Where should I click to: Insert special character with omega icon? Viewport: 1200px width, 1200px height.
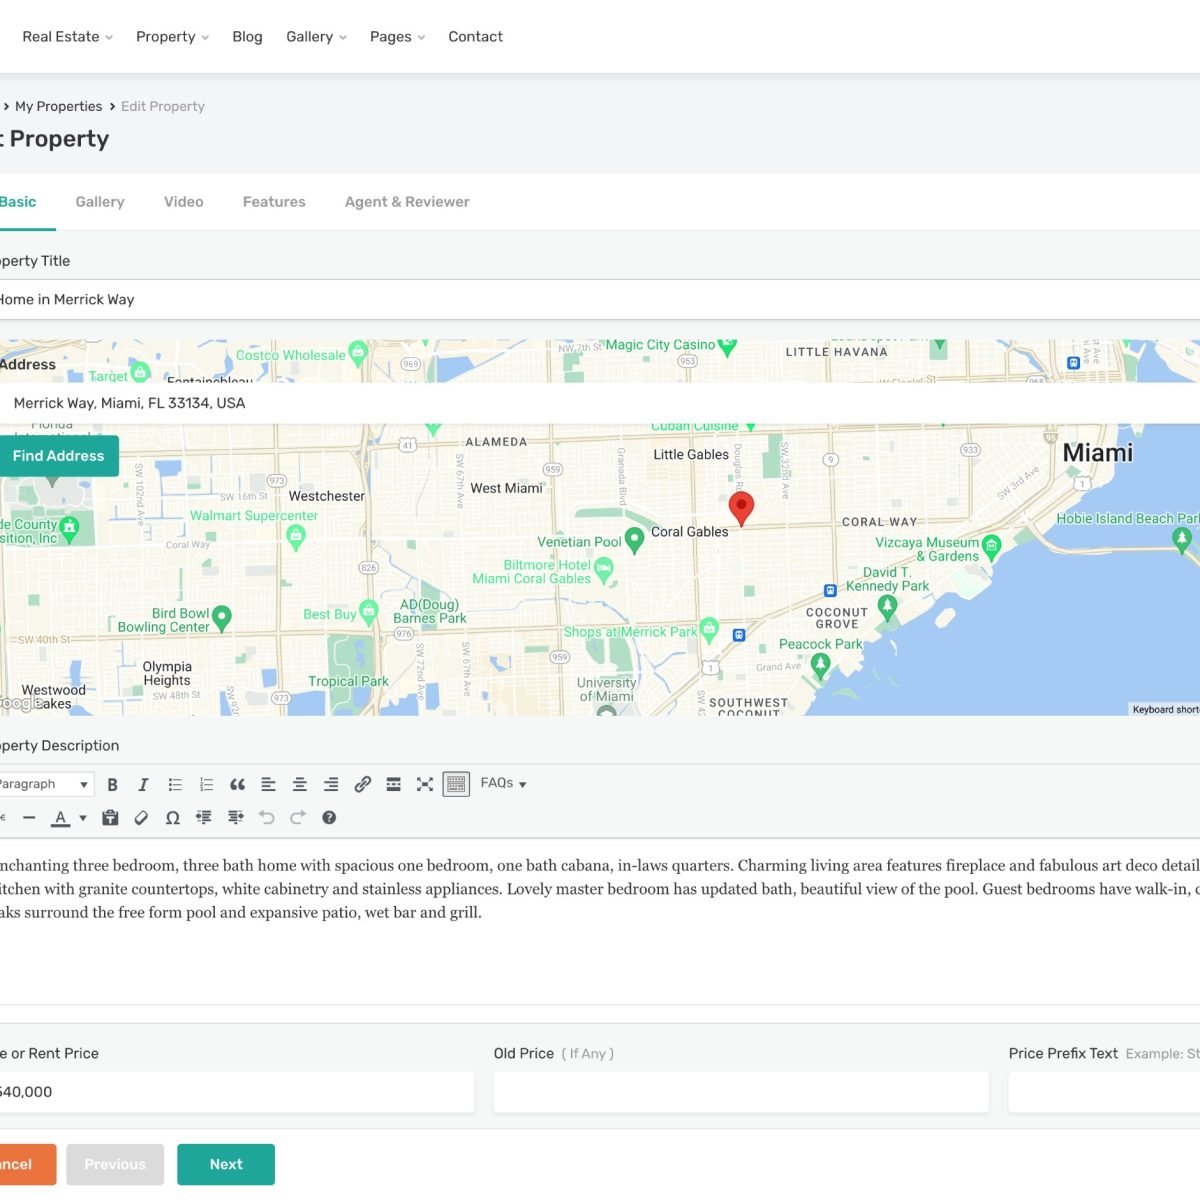pyautogui.click(x=172, y=818)
